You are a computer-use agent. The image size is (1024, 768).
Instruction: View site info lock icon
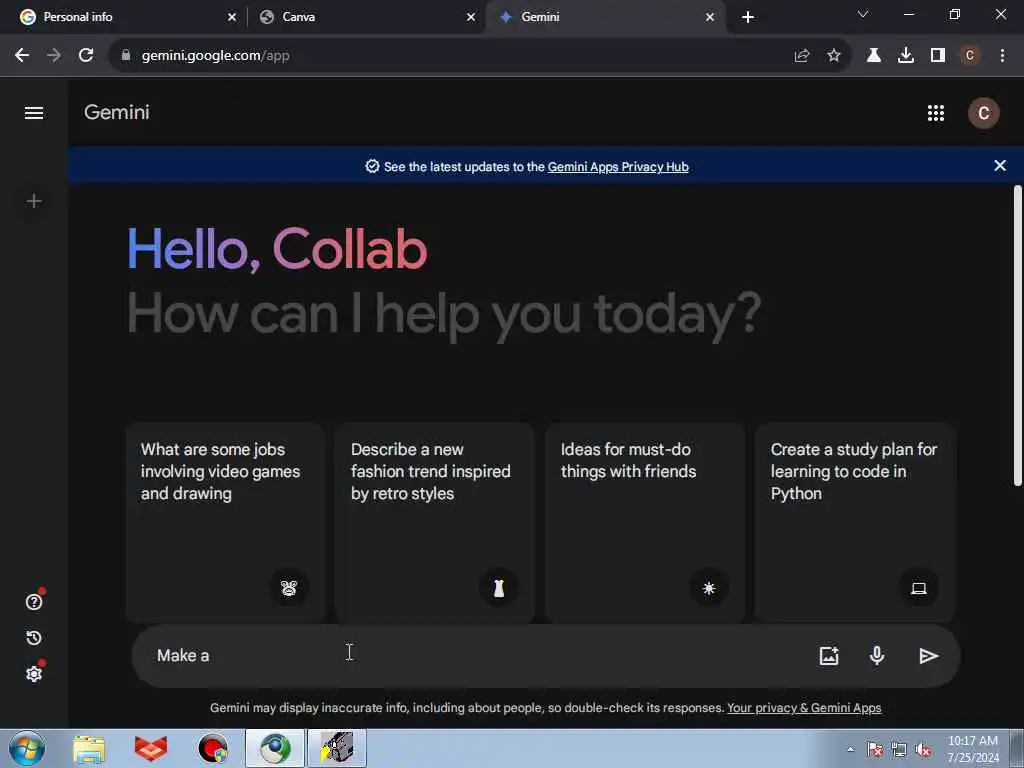126,56
